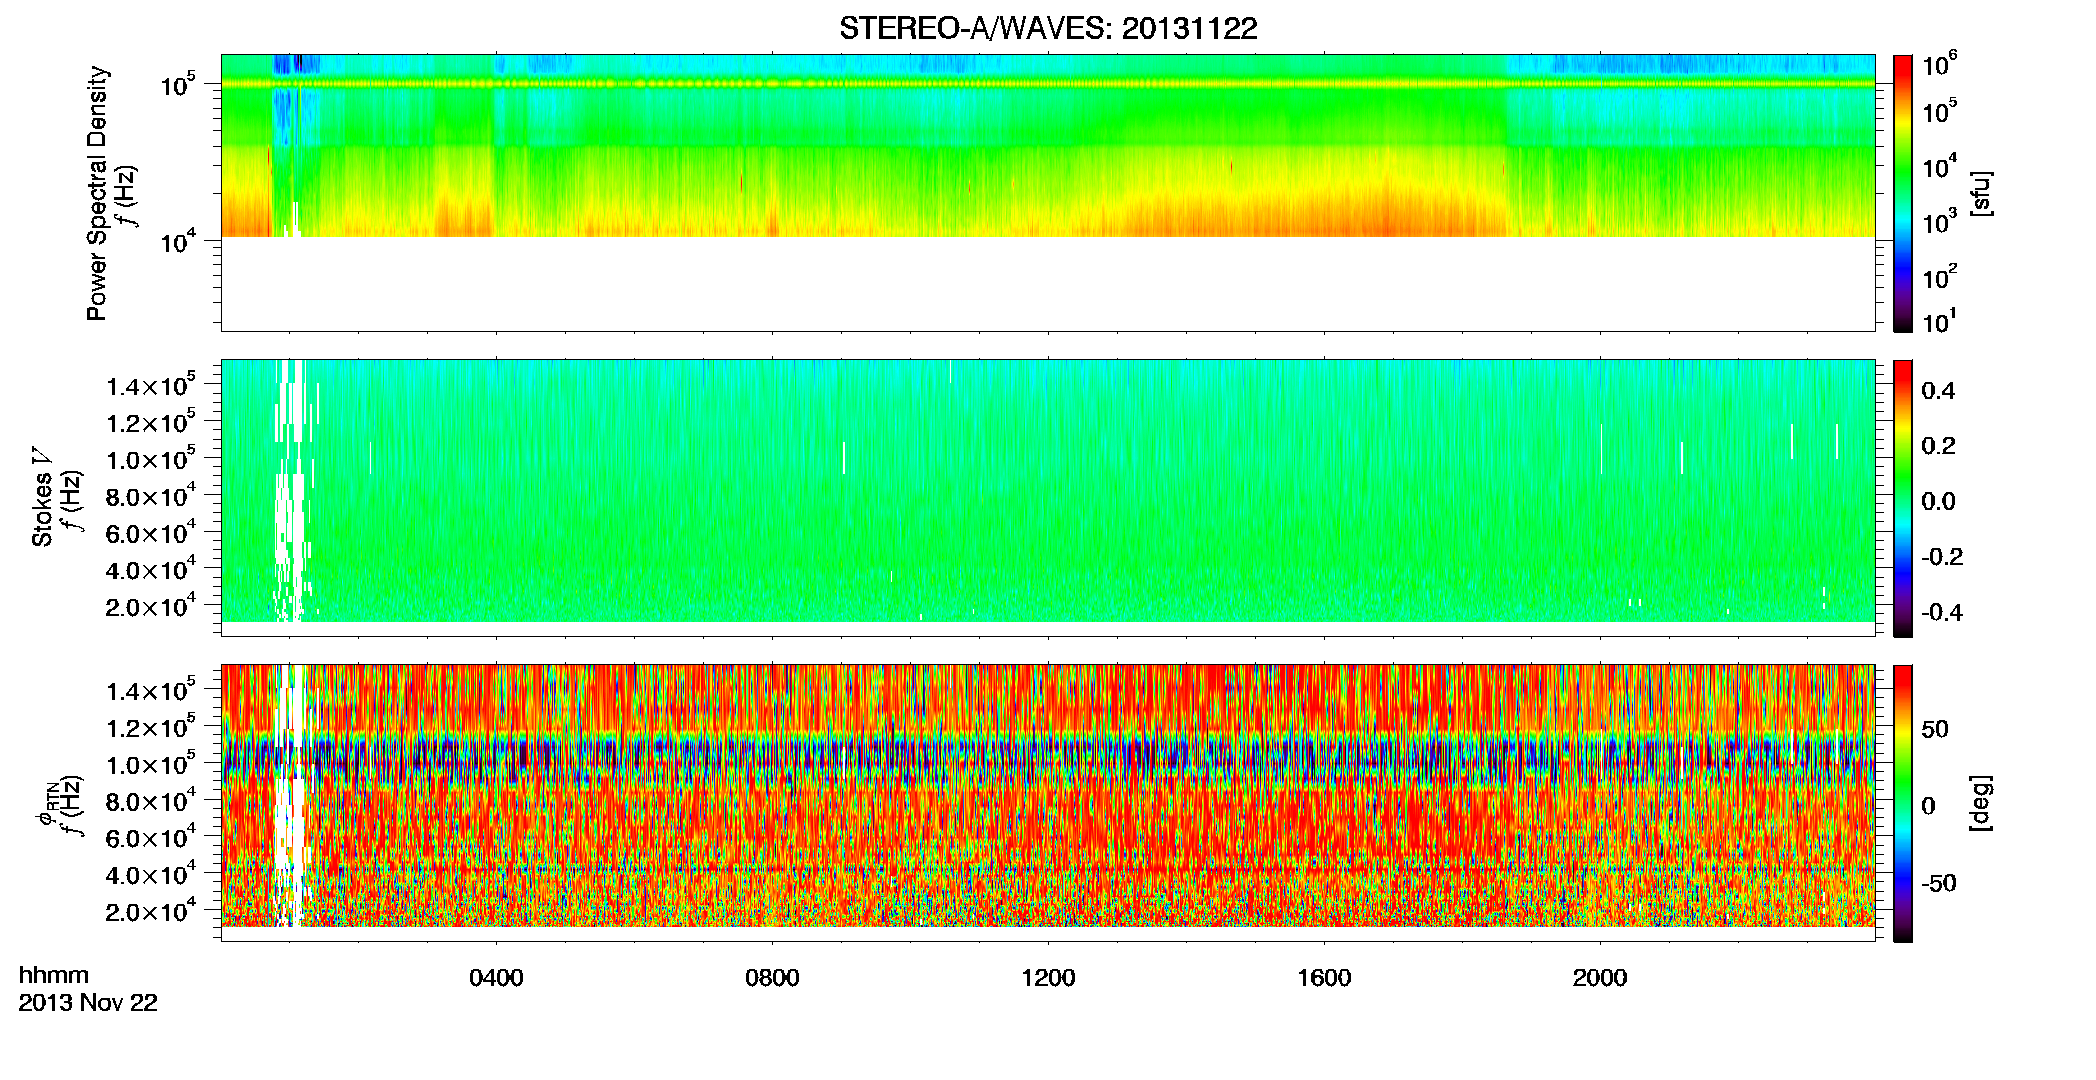
Task: Click the -50 value on degrees colorbar
Action: pyautogui.click(x=1939, y=883)
